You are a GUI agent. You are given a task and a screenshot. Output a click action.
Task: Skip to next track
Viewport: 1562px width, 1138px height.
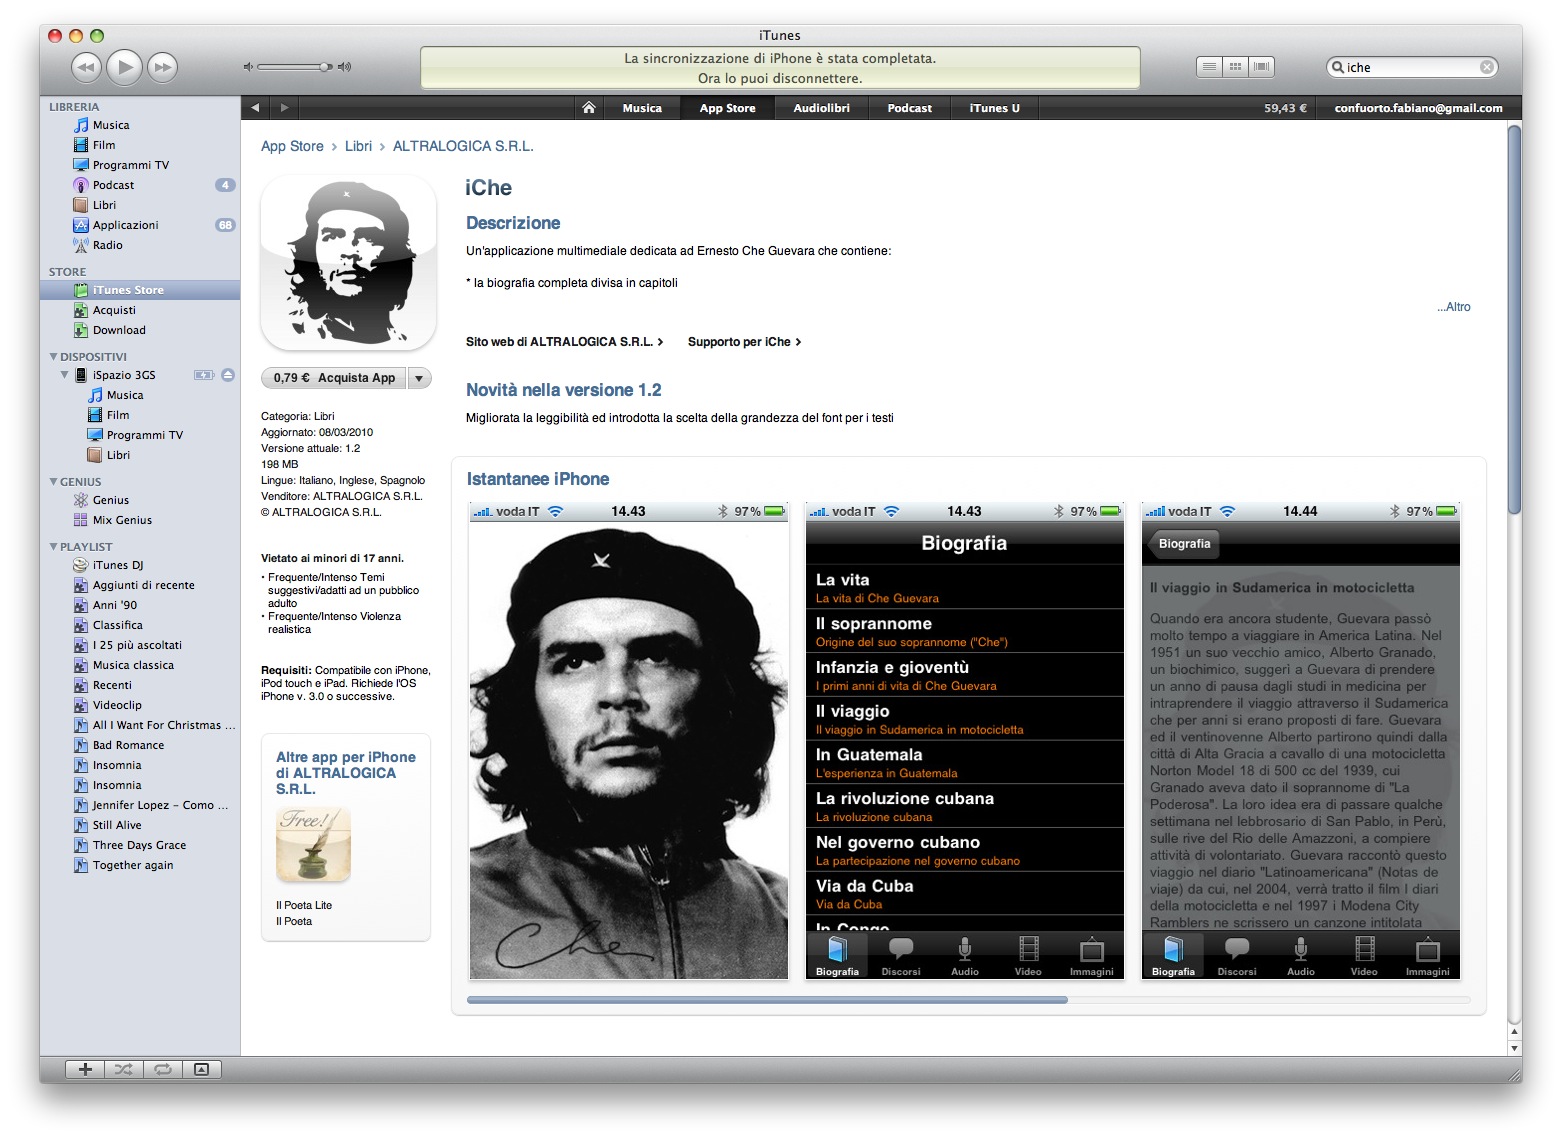[x=163, y=67]
